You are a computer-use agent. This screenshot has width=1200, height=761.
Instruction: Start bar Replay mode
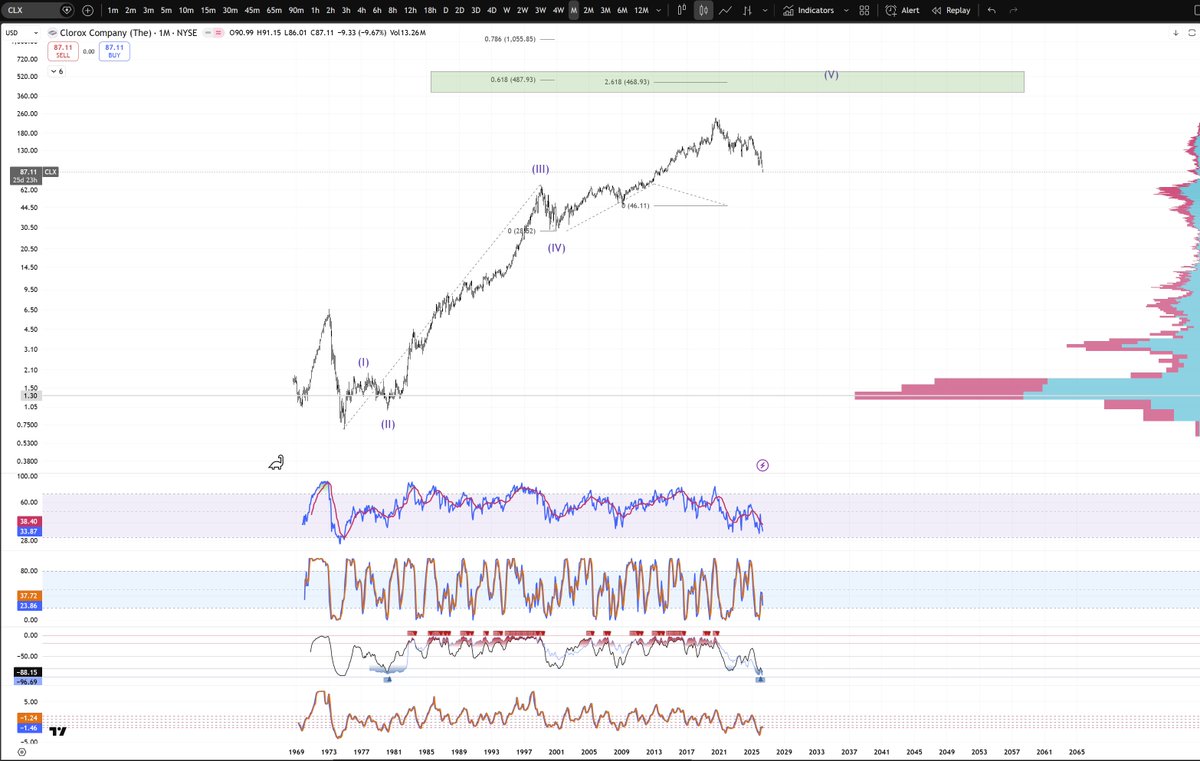click(x=950, y=10)
